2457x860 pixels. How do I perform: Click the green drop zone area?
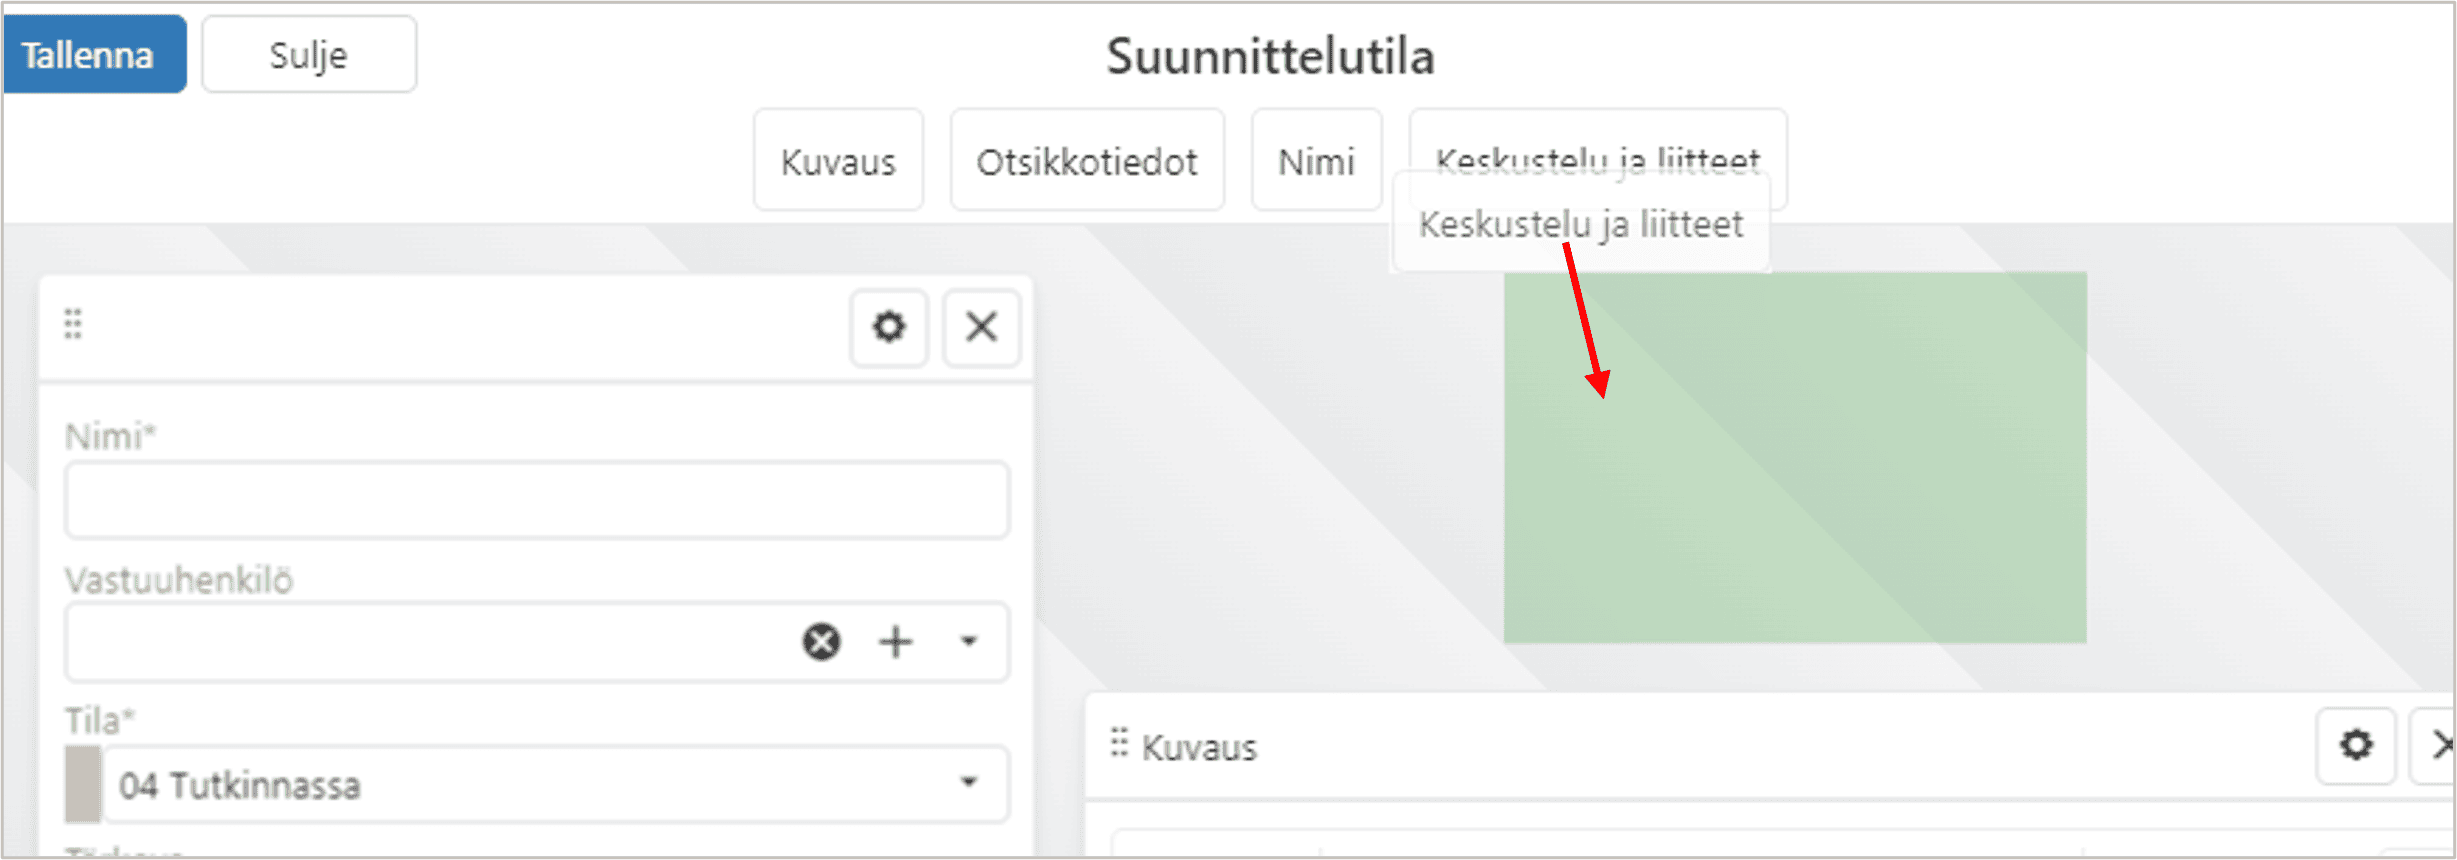[1795, 457]
